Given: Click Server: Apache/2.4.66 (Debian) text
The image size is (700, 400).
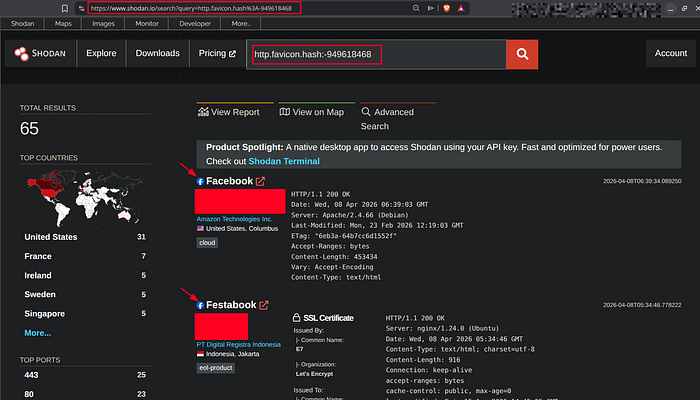Looking at the screenshot, I should [350, 215].
